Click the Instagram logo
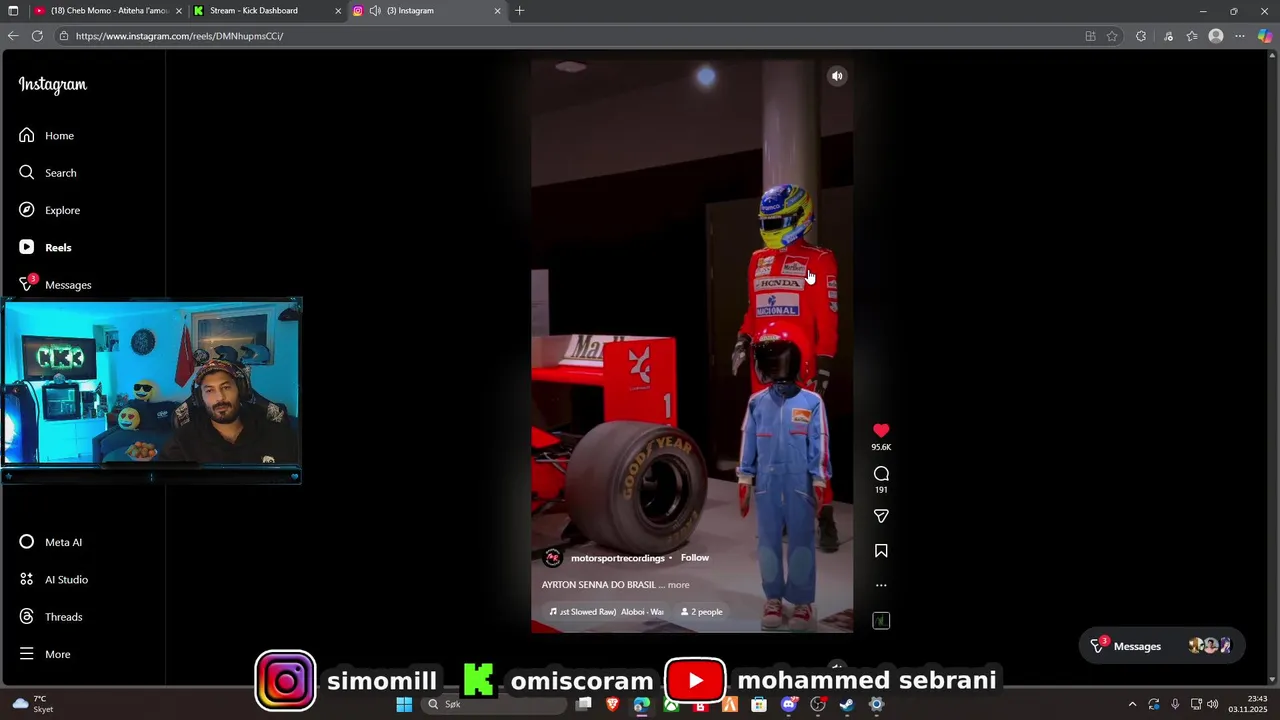 click(52, 85)
